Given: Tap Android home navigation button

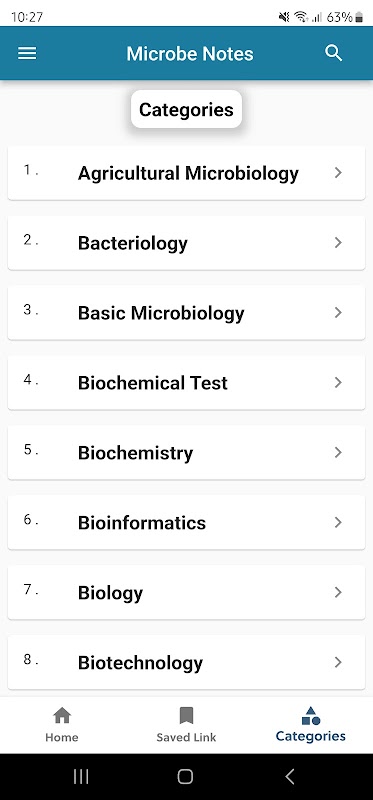Looking at the screenshot, I should coord(185,777).
